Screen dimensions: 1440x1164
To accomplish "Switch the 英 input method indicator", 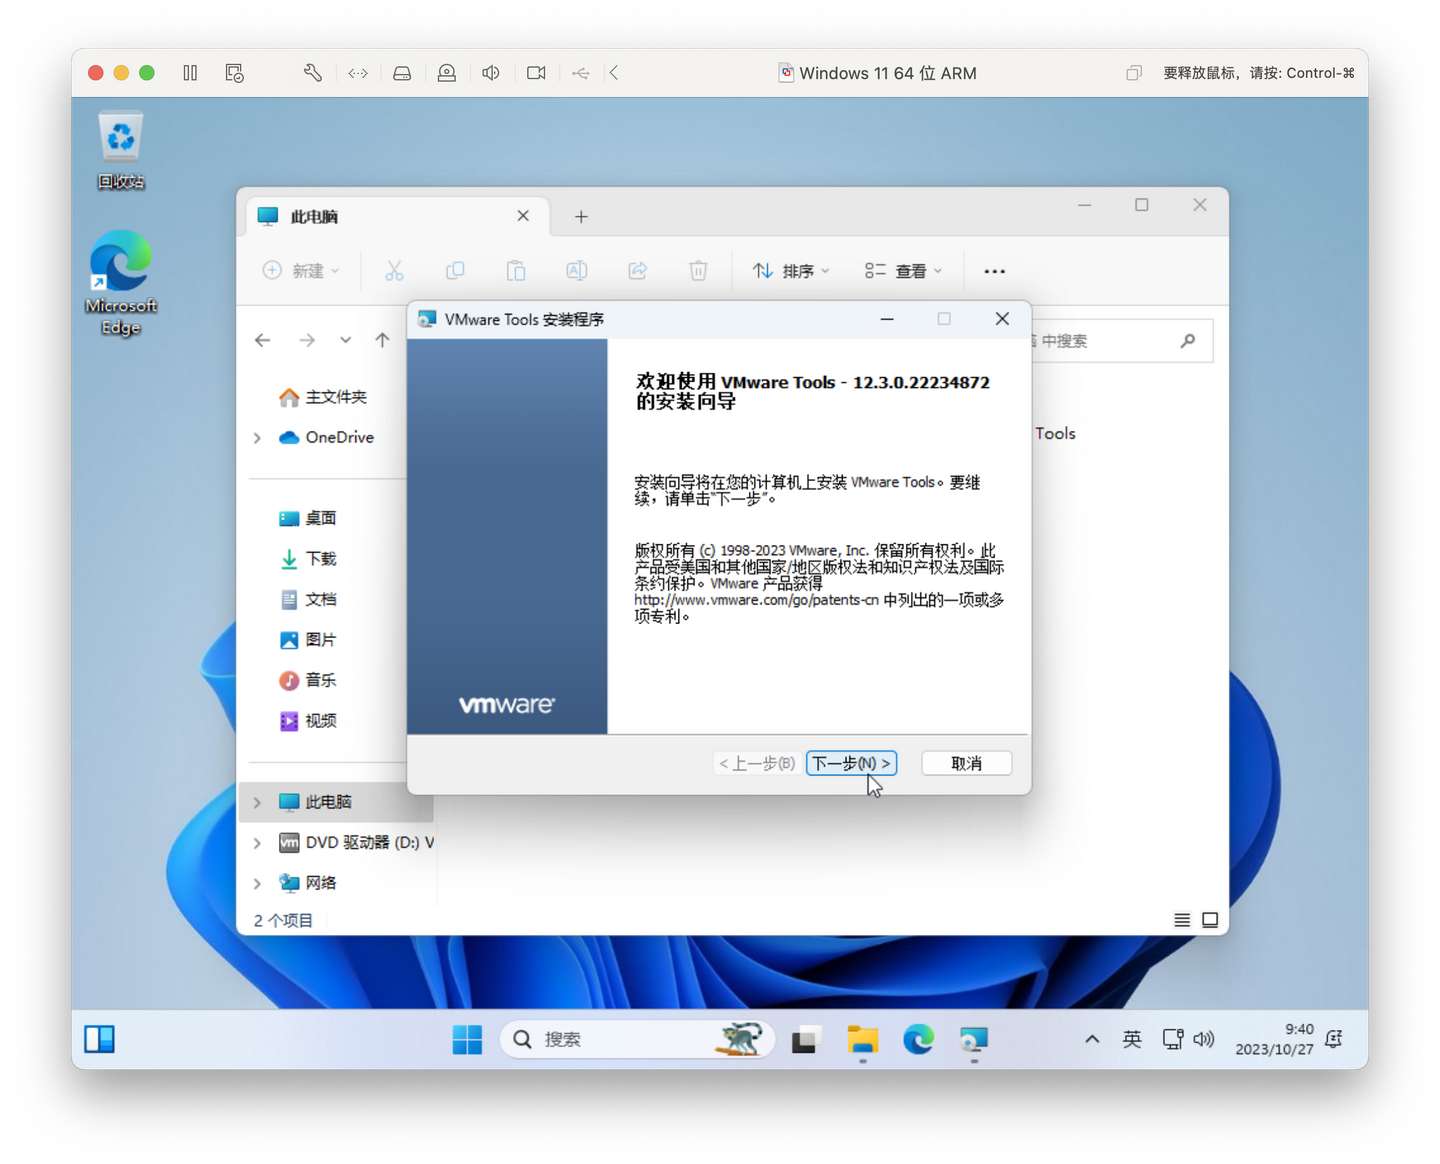I will [x=1132, y=1040].
